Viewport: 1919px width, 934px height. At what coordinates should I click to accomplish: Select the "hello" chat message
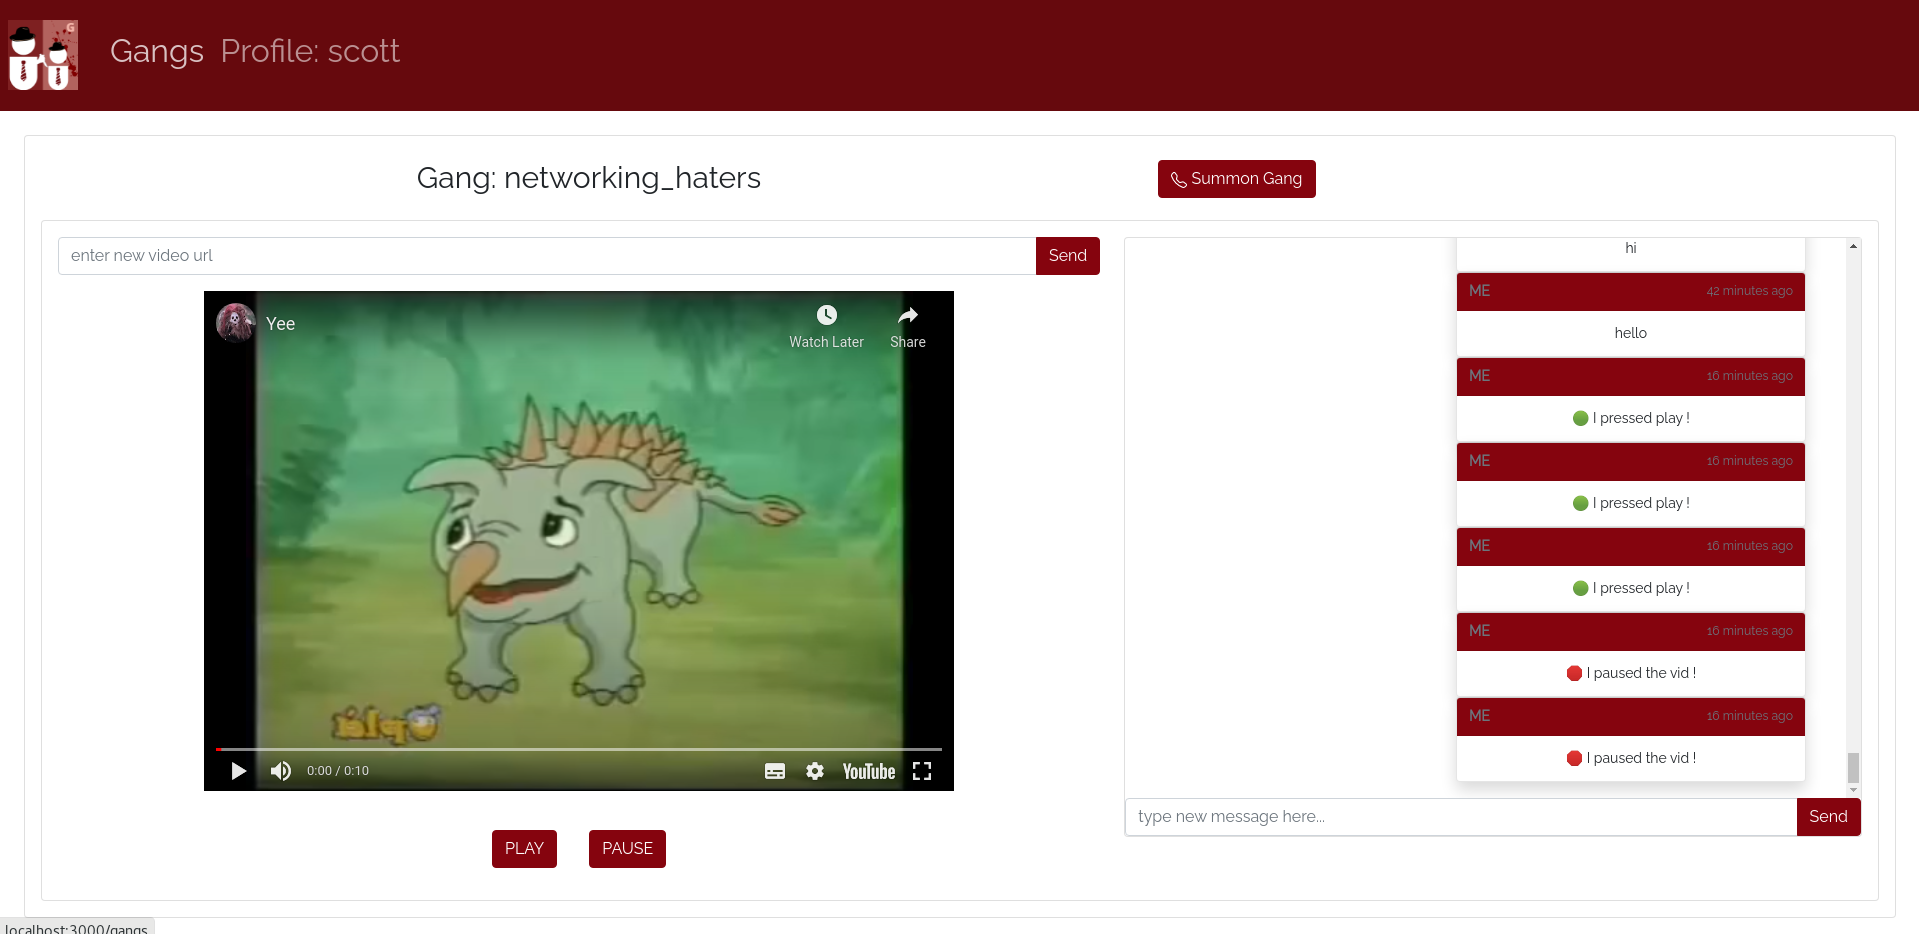click(x=1631, y=333)
